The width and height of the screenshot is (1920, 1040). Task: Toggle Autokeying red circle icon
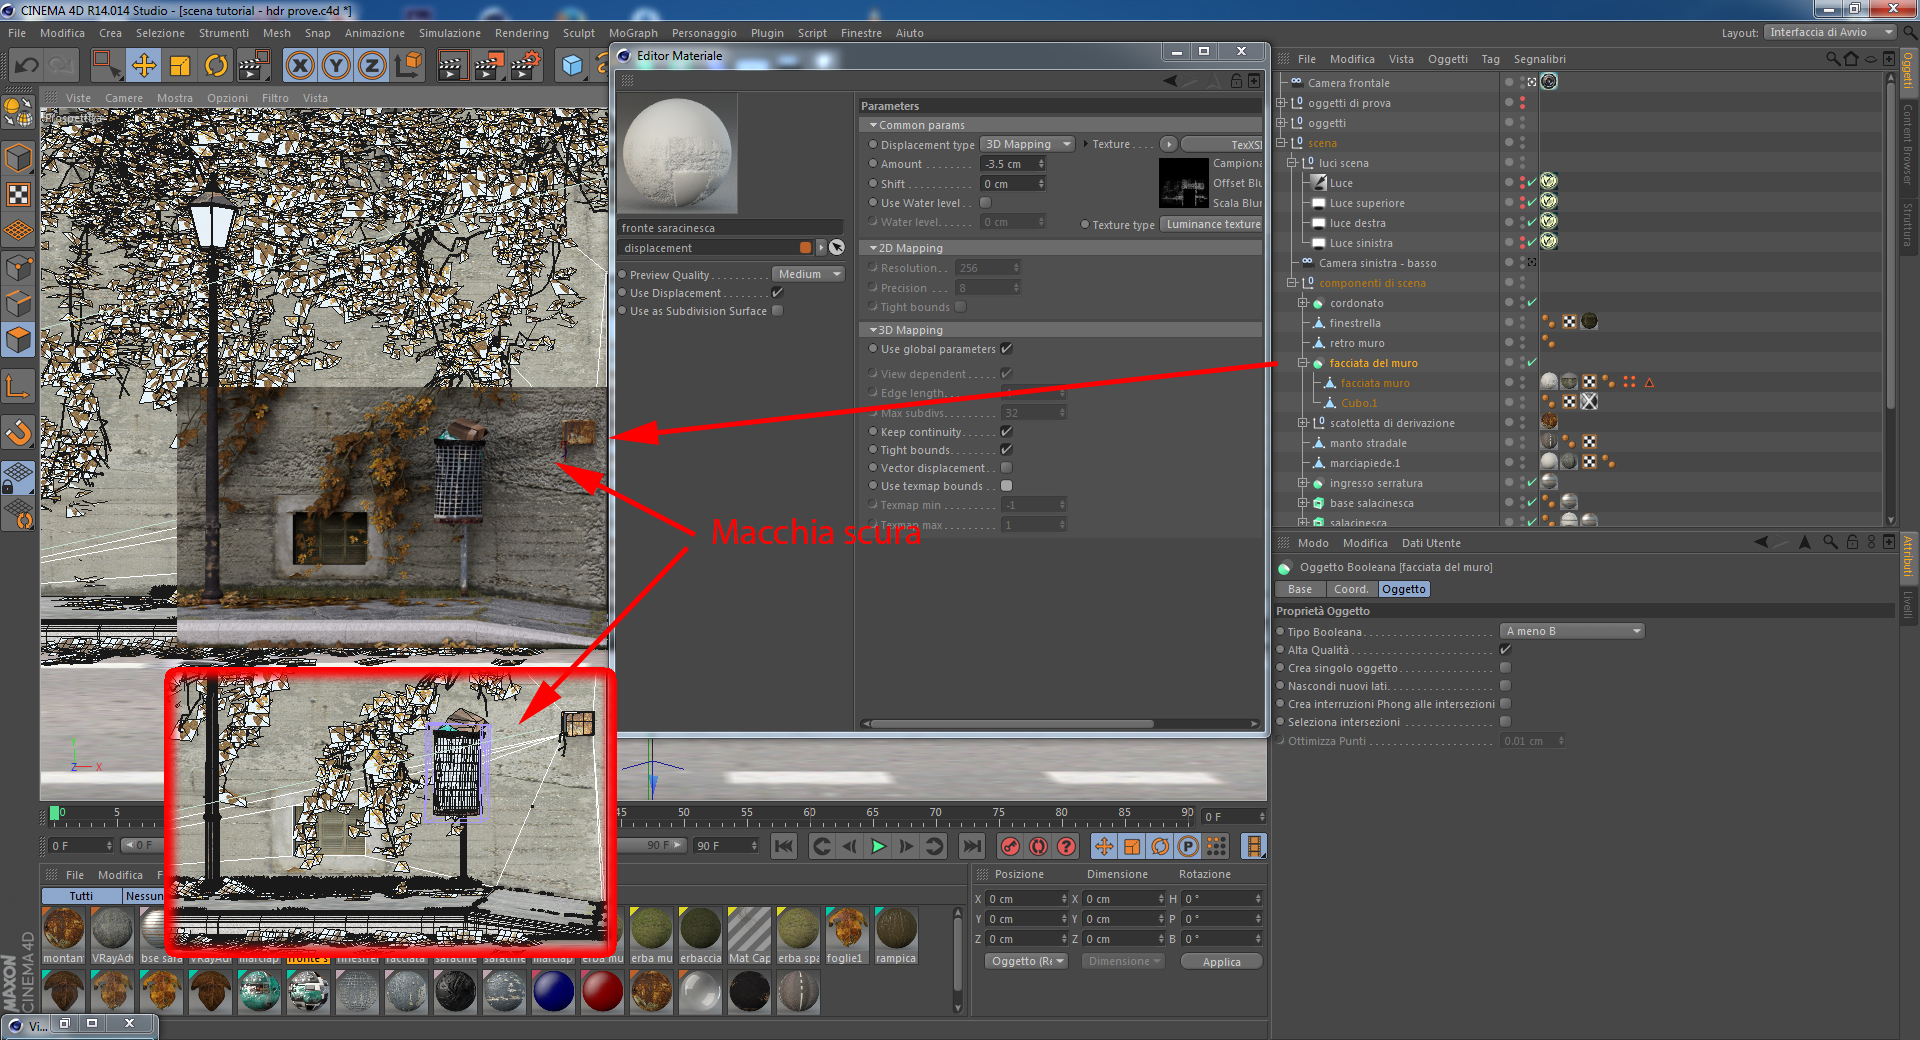1039,846
